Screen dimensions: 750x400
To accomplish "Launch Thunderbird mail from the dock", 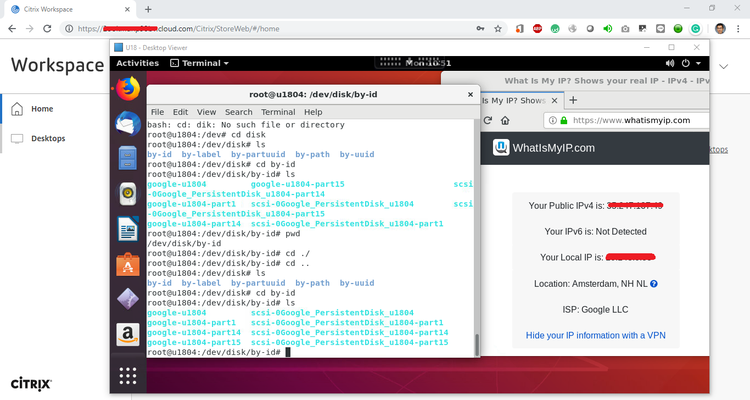I will click(x=128, y=124).
